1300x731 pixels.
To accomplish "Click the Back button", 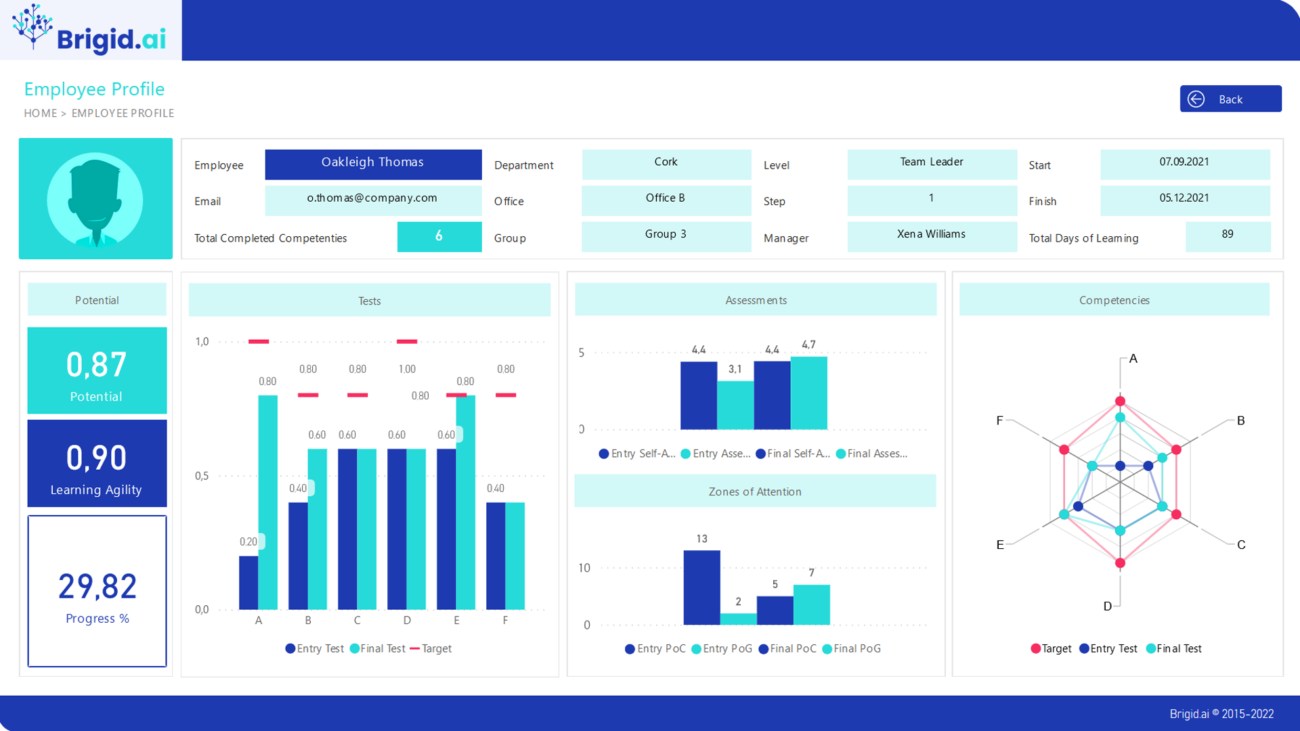I will coord(1230,99).
